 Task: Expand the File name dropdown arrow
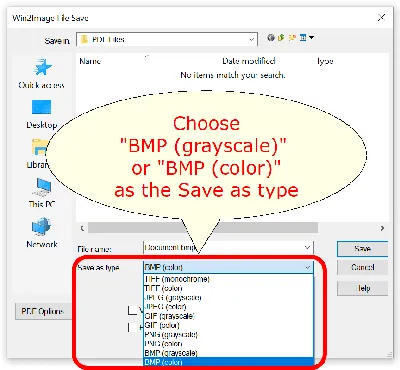307,248
